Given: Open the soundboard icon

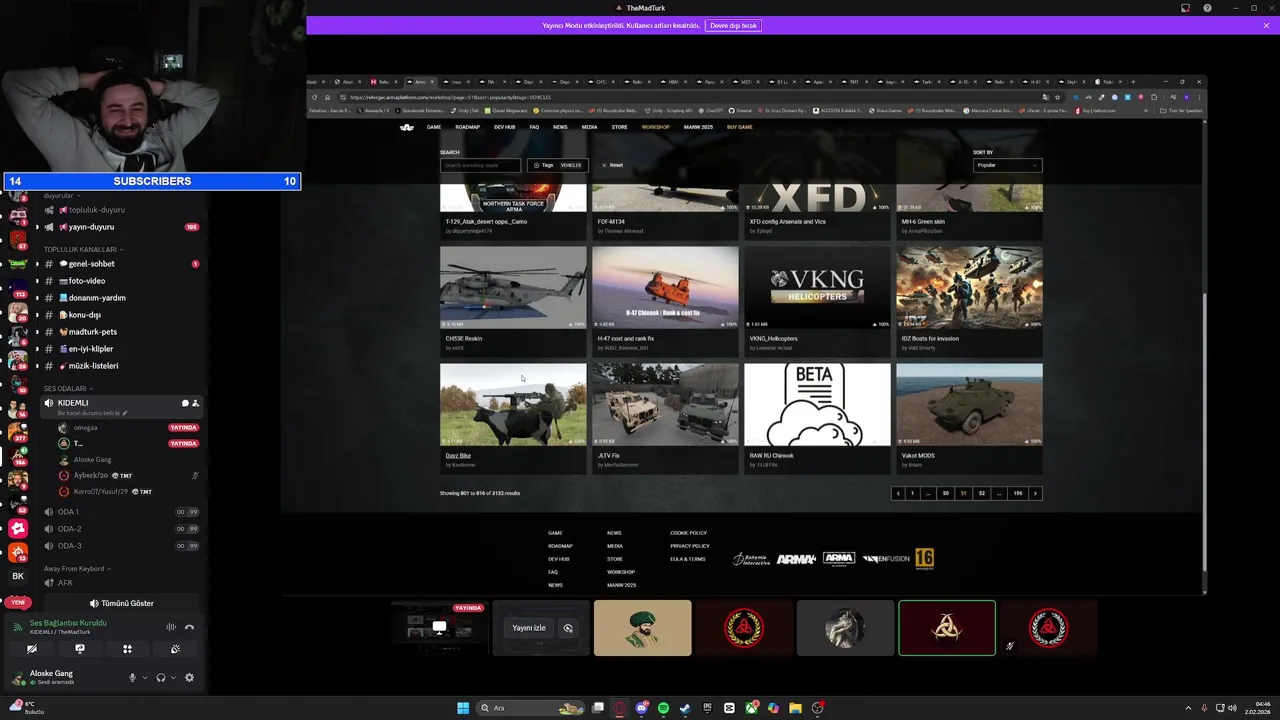Looking at the screenshot, I should [x=175, y=649].
